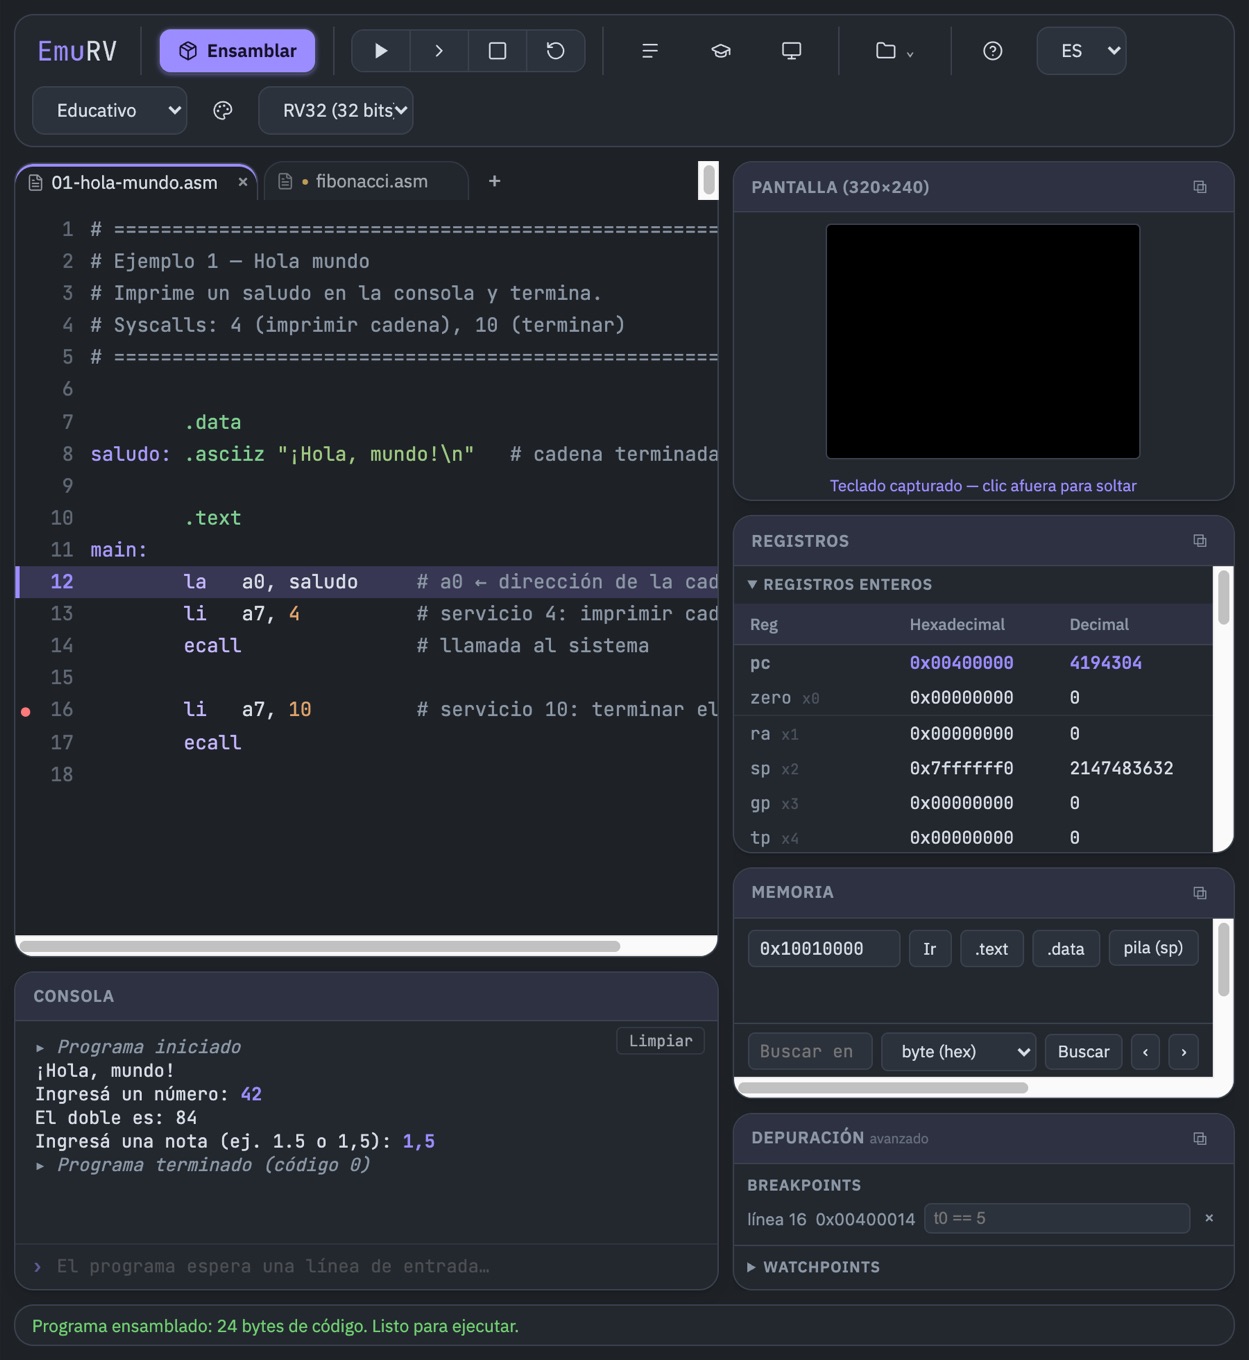Screen dimensions: 1249x1360
Task: Pop out the DEPURACIÓN panel
Action: 1200,1139
